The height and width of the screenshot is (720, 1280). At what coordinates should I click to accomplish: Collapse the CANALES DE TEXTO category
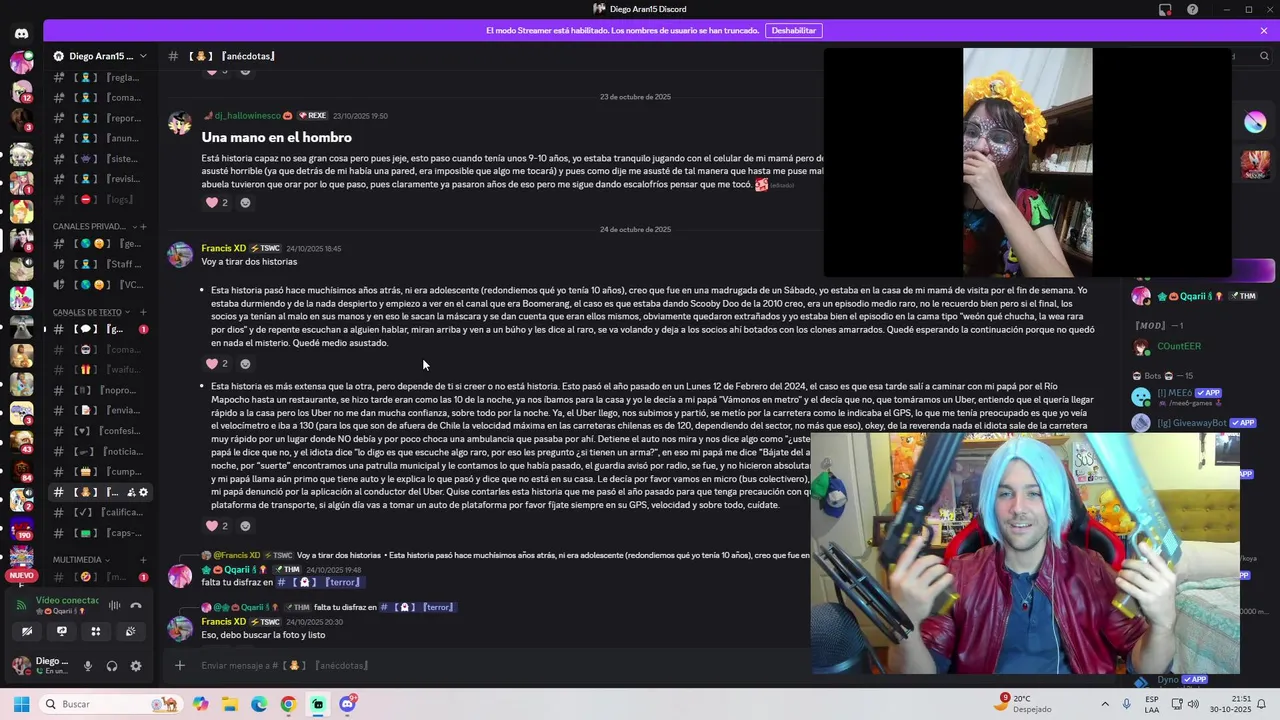(88, 312)
